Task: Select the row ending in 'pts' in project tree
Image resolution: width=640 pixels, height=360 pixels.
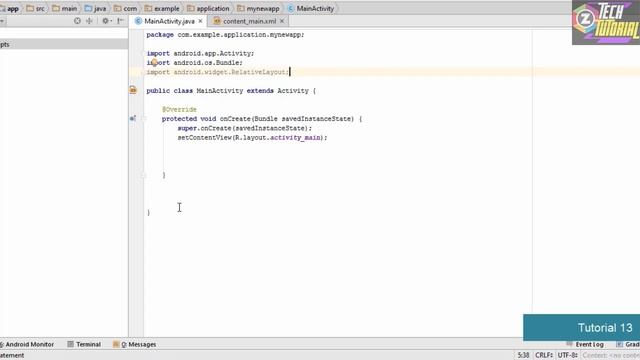Action: 64,44
